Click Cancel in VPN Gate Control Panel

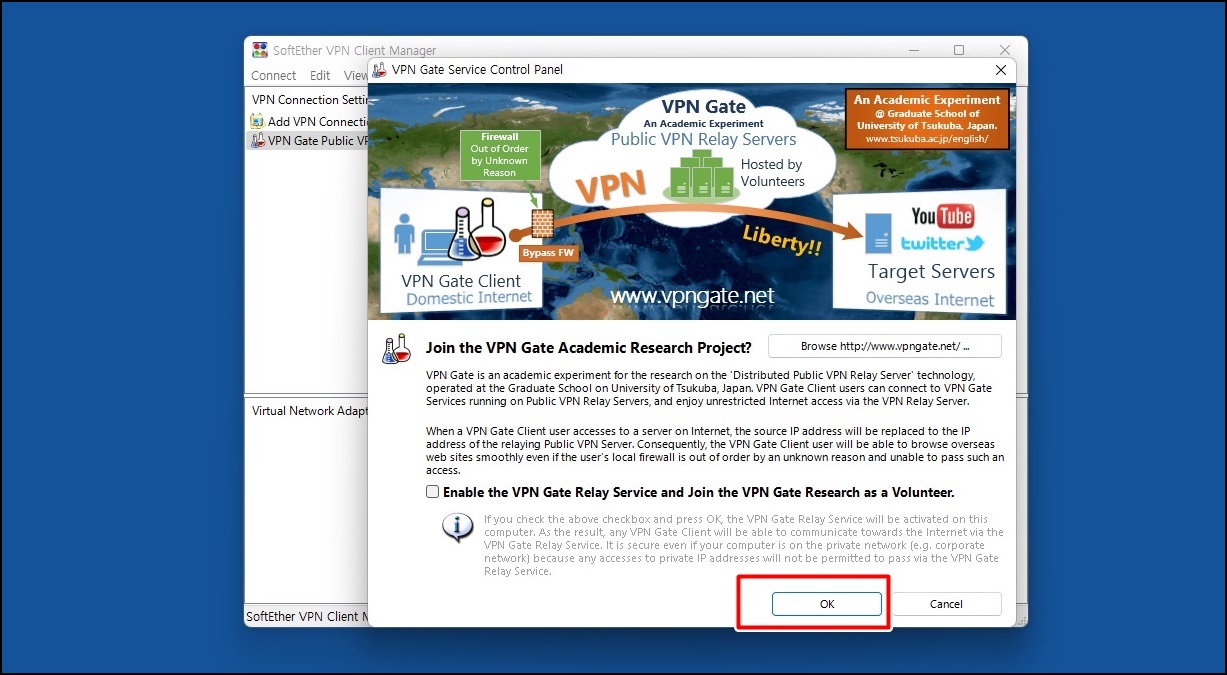coord(946,604)
